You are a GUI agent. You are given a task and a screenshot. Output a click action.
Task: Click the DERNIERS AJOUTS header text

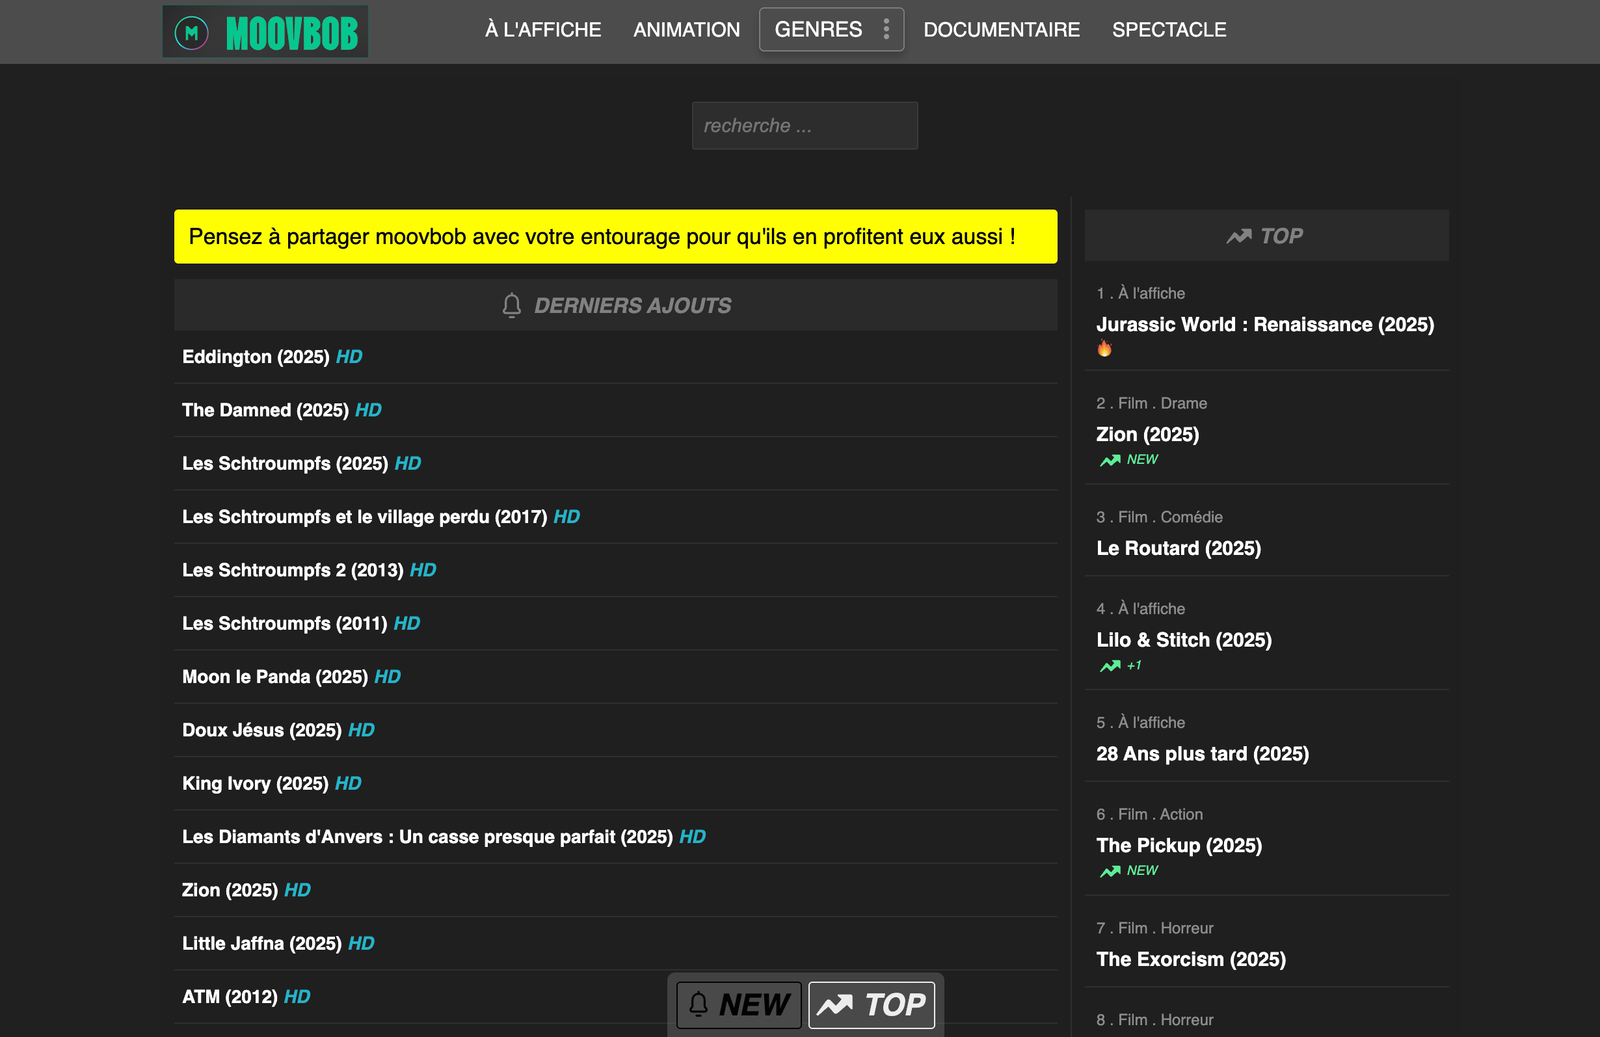(632, 306)
